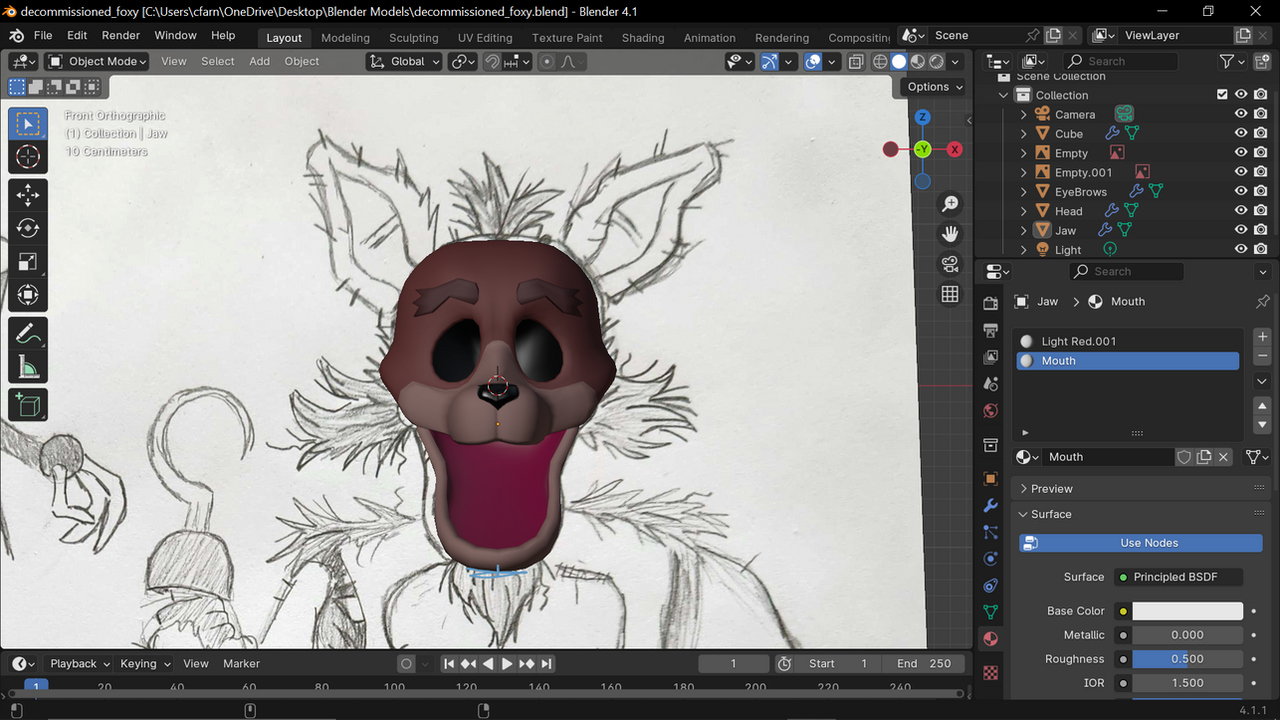Jump to the animation end frame
Viewport: 1280px width, 720px height.
547,663
